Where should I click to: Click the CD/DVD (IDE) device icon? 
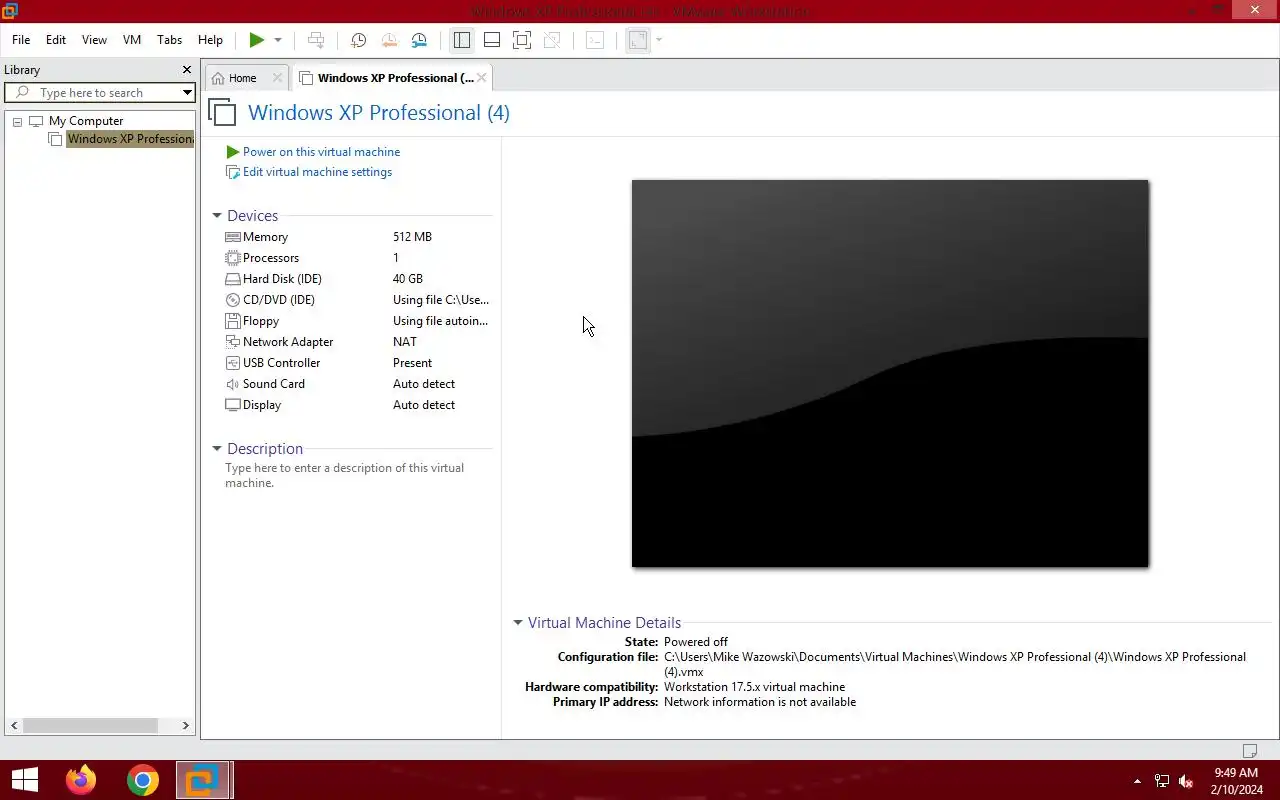[x=233, y=300]
